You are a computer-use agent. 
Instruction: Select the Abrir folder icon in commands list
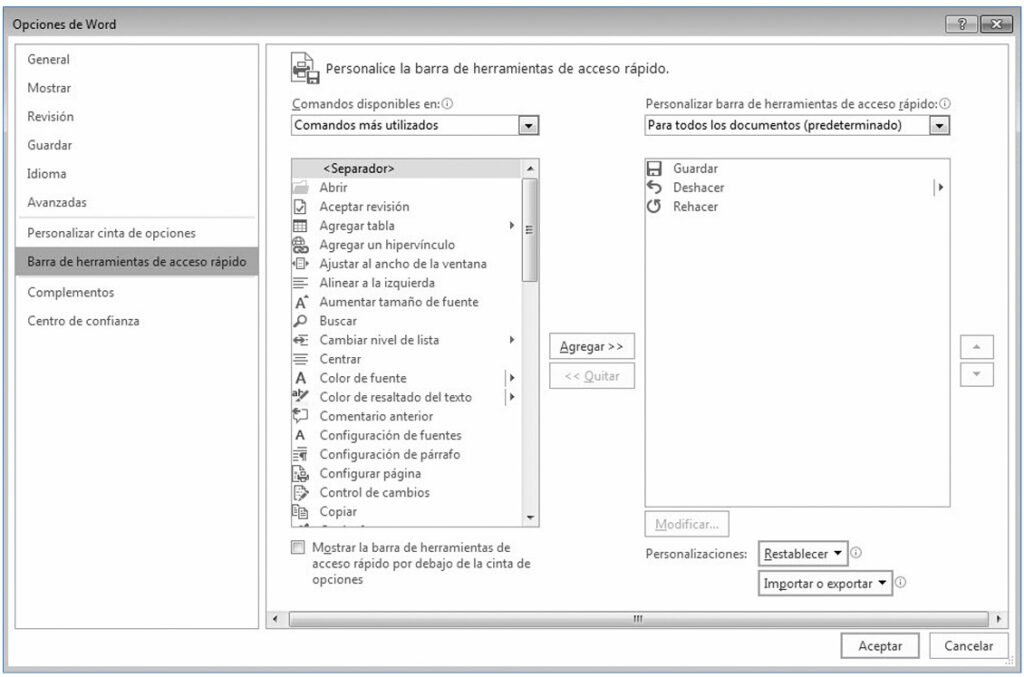[300, 187]
